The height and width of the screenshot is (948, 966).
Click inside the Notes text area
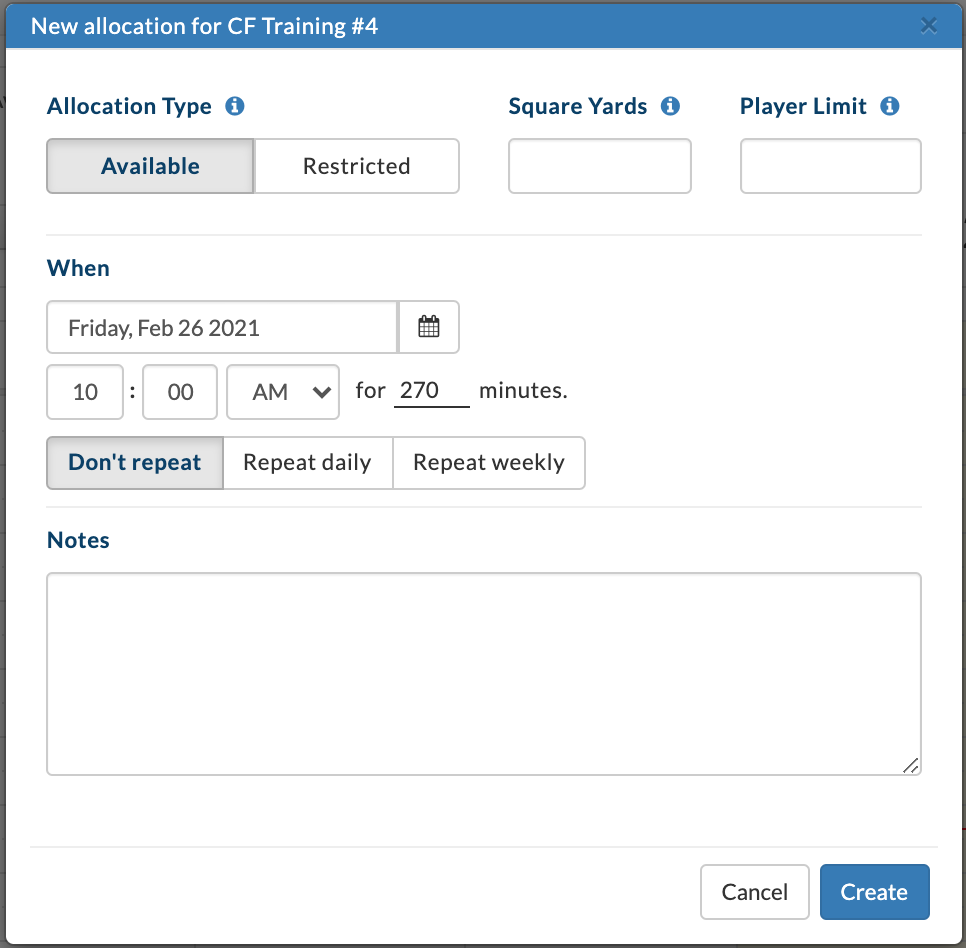pos(484,674)
